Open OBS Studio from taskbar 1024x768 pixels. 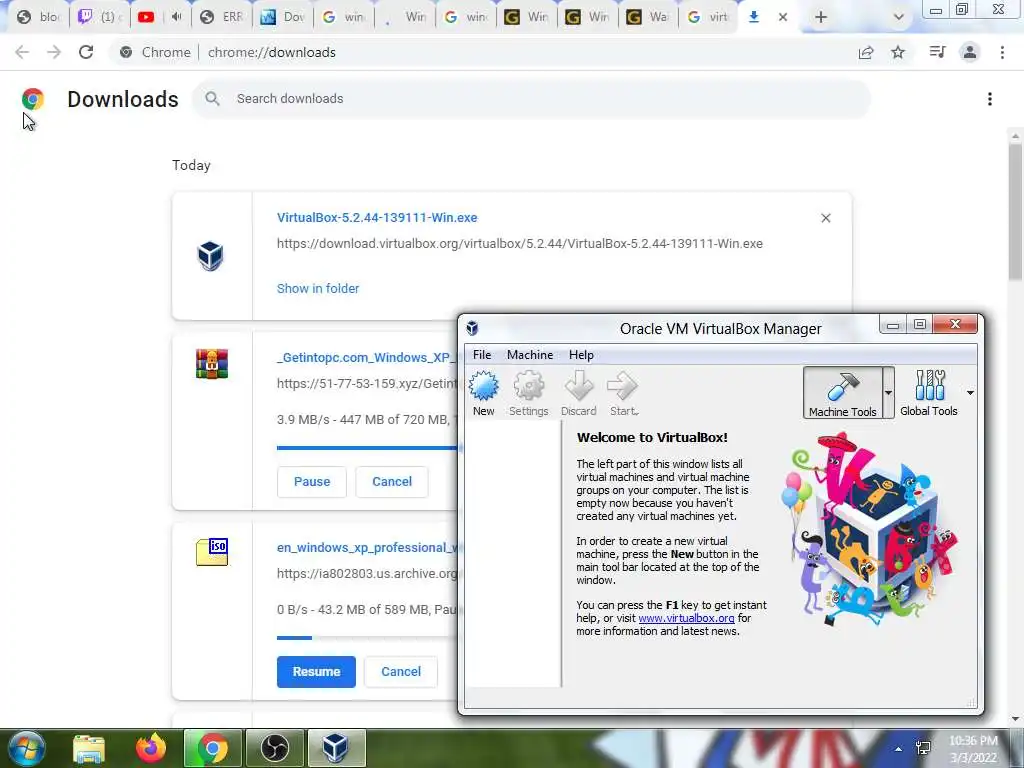pos(275,748)
